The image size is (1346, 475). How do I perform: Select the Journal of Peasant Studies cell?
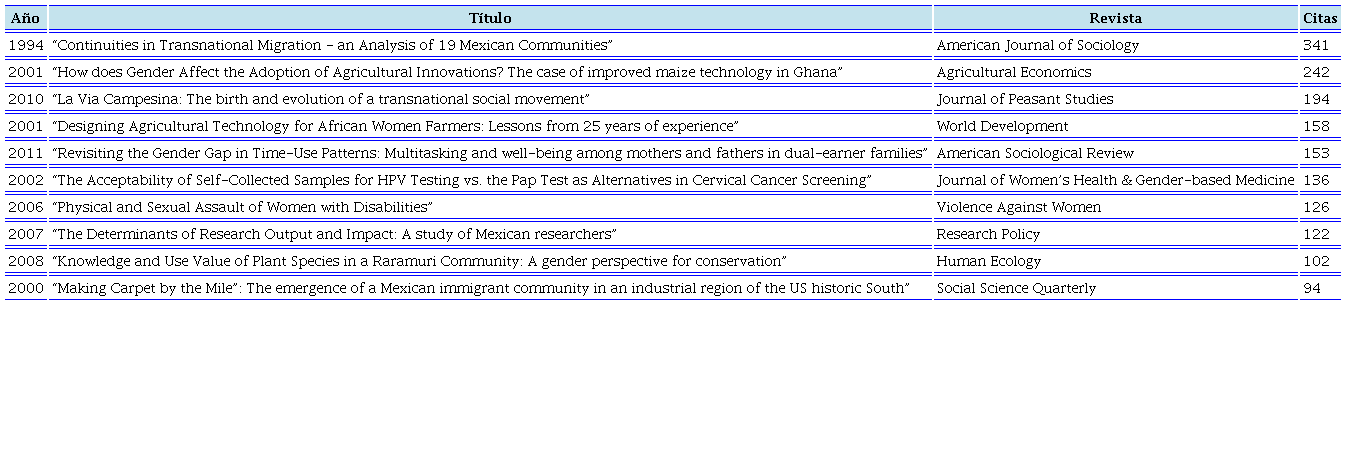pyautogui.click(x=1024, y=99)
